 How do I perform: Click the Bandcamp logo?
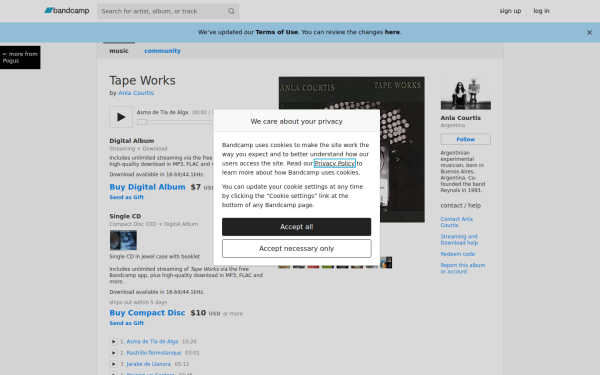[67, 11]
